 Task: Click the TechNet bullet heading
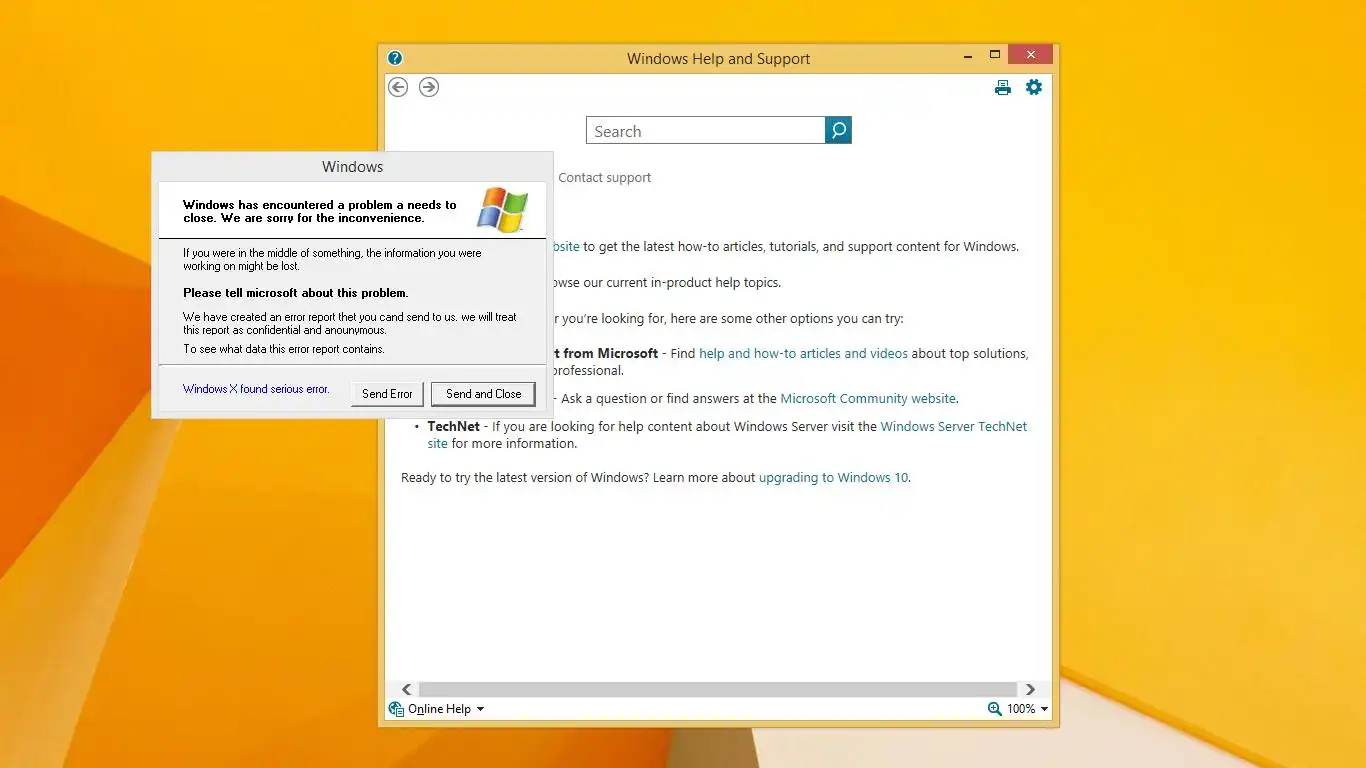click(454, 426)
